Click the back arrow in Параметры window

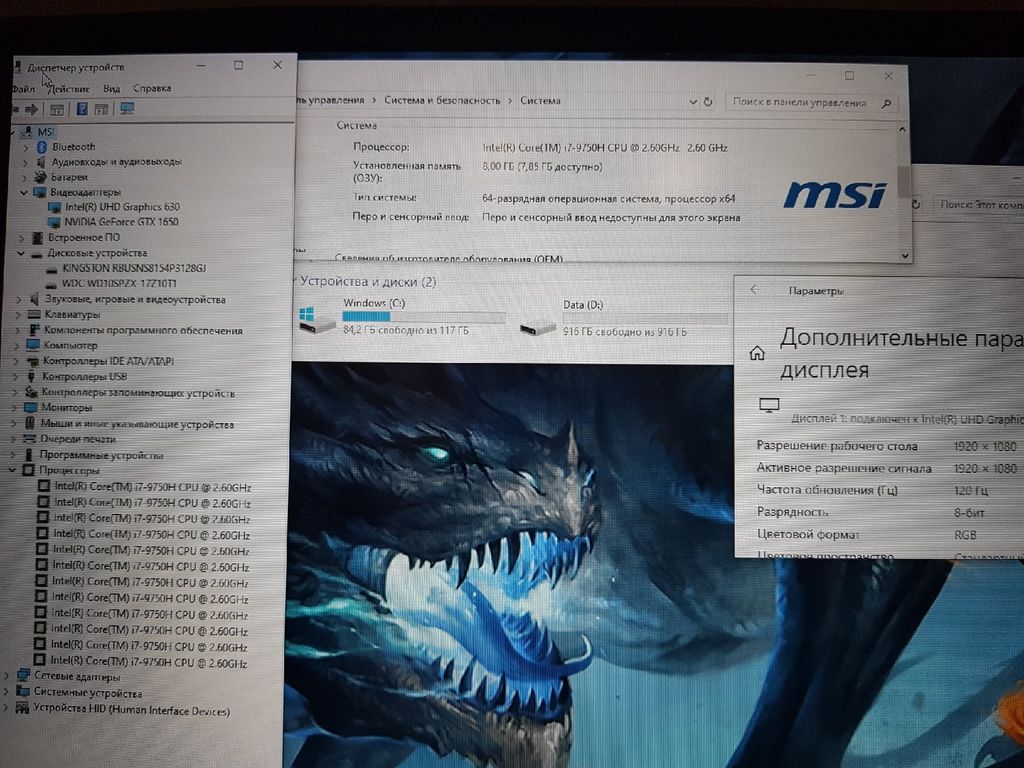click(754, 289)
